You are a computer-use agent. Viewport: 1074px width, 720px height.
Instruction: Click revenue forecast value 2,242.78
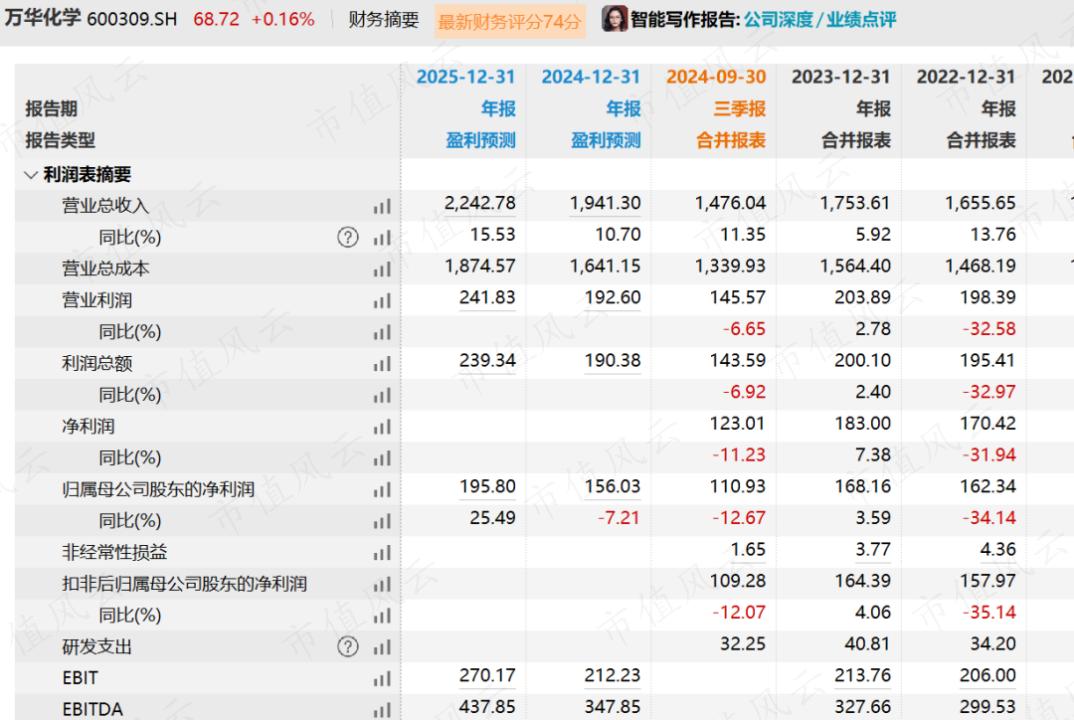coord(479,203)
